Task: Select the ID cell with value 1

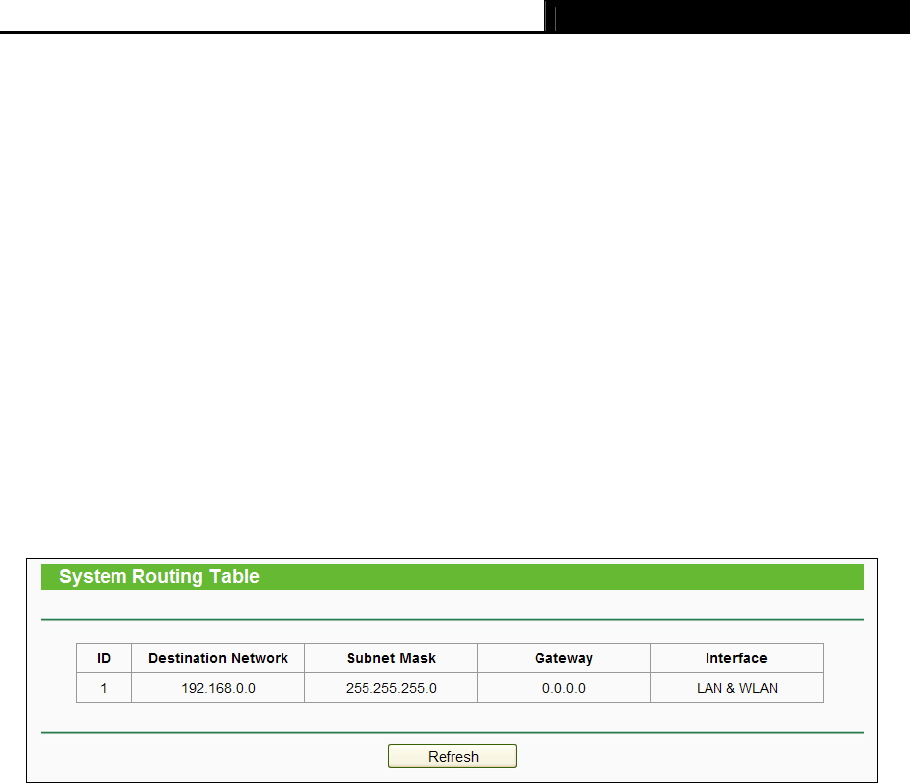Action: [x=104, y=688]
